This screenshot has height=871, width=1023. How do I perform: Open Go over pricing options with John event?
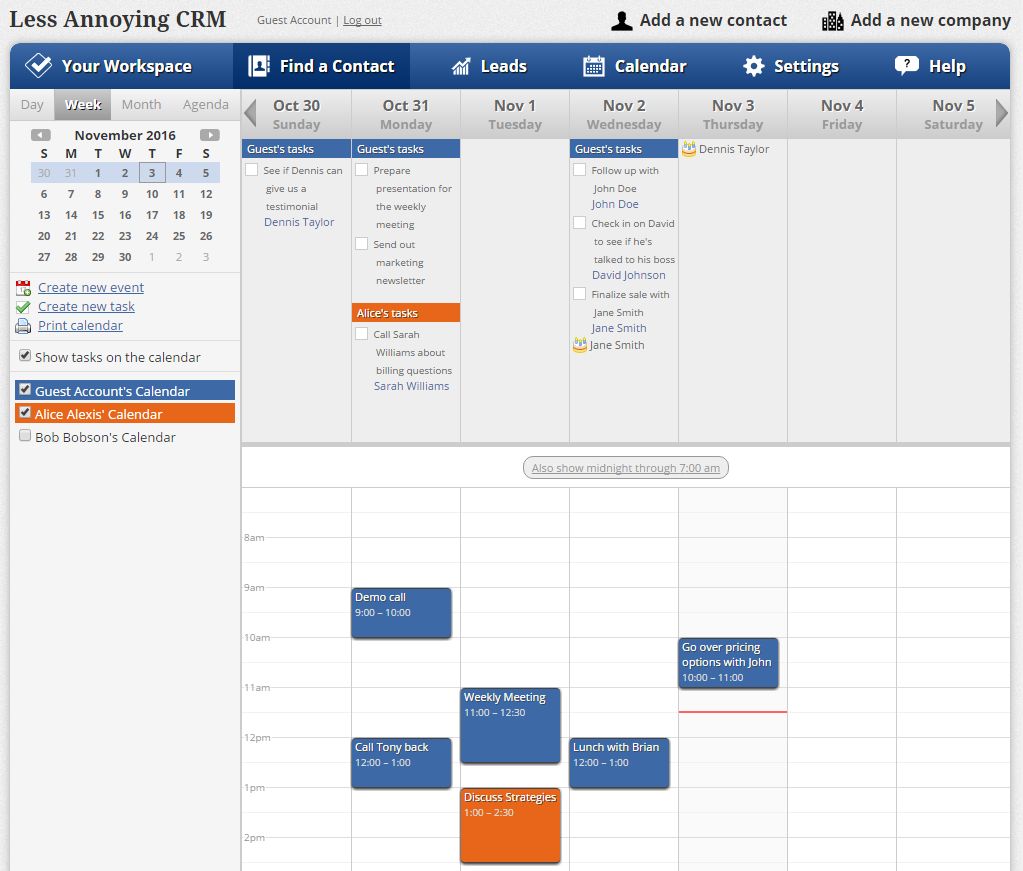pyautogui.click(x=728, y=663)
